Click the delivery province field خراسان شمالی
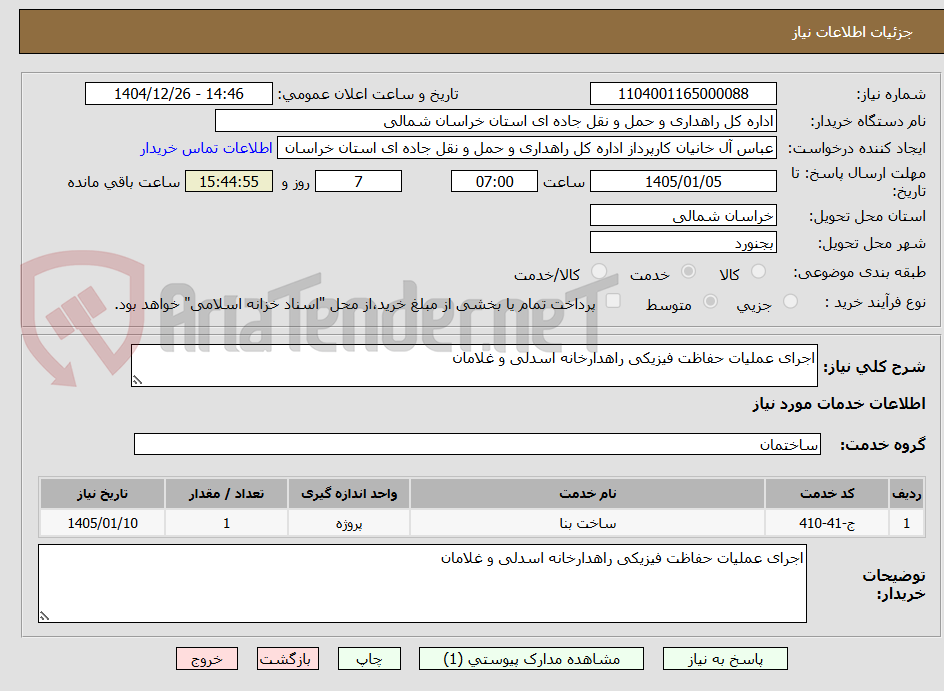Image resolution: width=944 pixels, height=691 pixels. tap(683, 215)
